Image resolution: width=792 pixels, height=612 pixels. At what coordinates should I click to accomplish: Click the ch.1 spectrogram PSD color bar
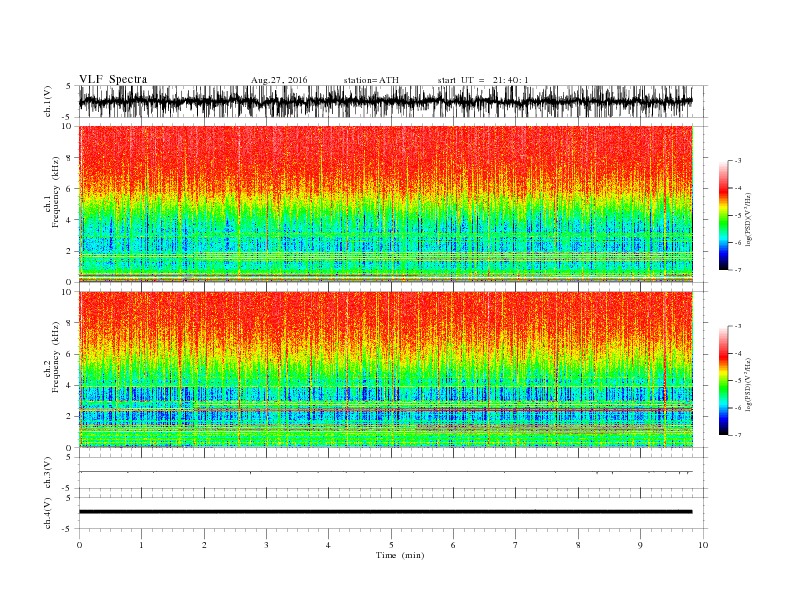click(723, 215)
